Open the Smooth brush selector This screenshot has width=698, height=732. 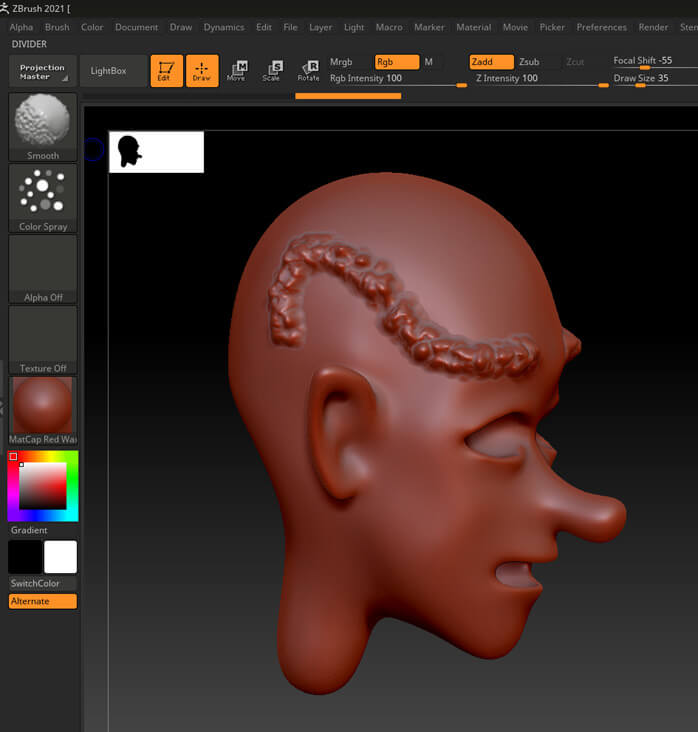[x=42, y=127]
